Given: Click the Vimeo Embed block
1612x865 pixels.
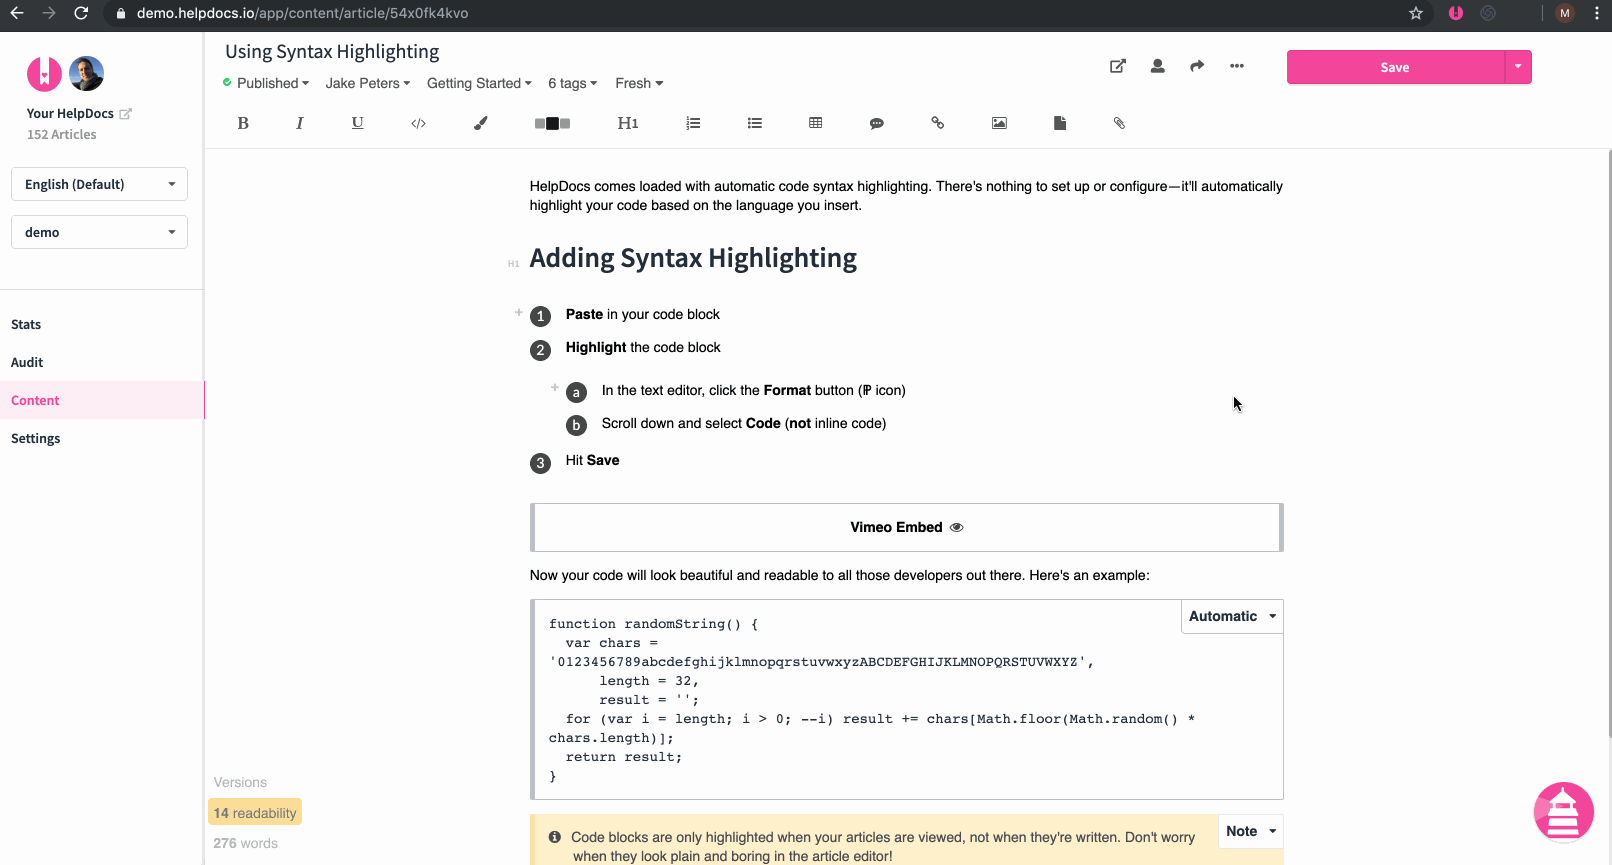Looking at the screenshot, I should (x=907, y=527).
